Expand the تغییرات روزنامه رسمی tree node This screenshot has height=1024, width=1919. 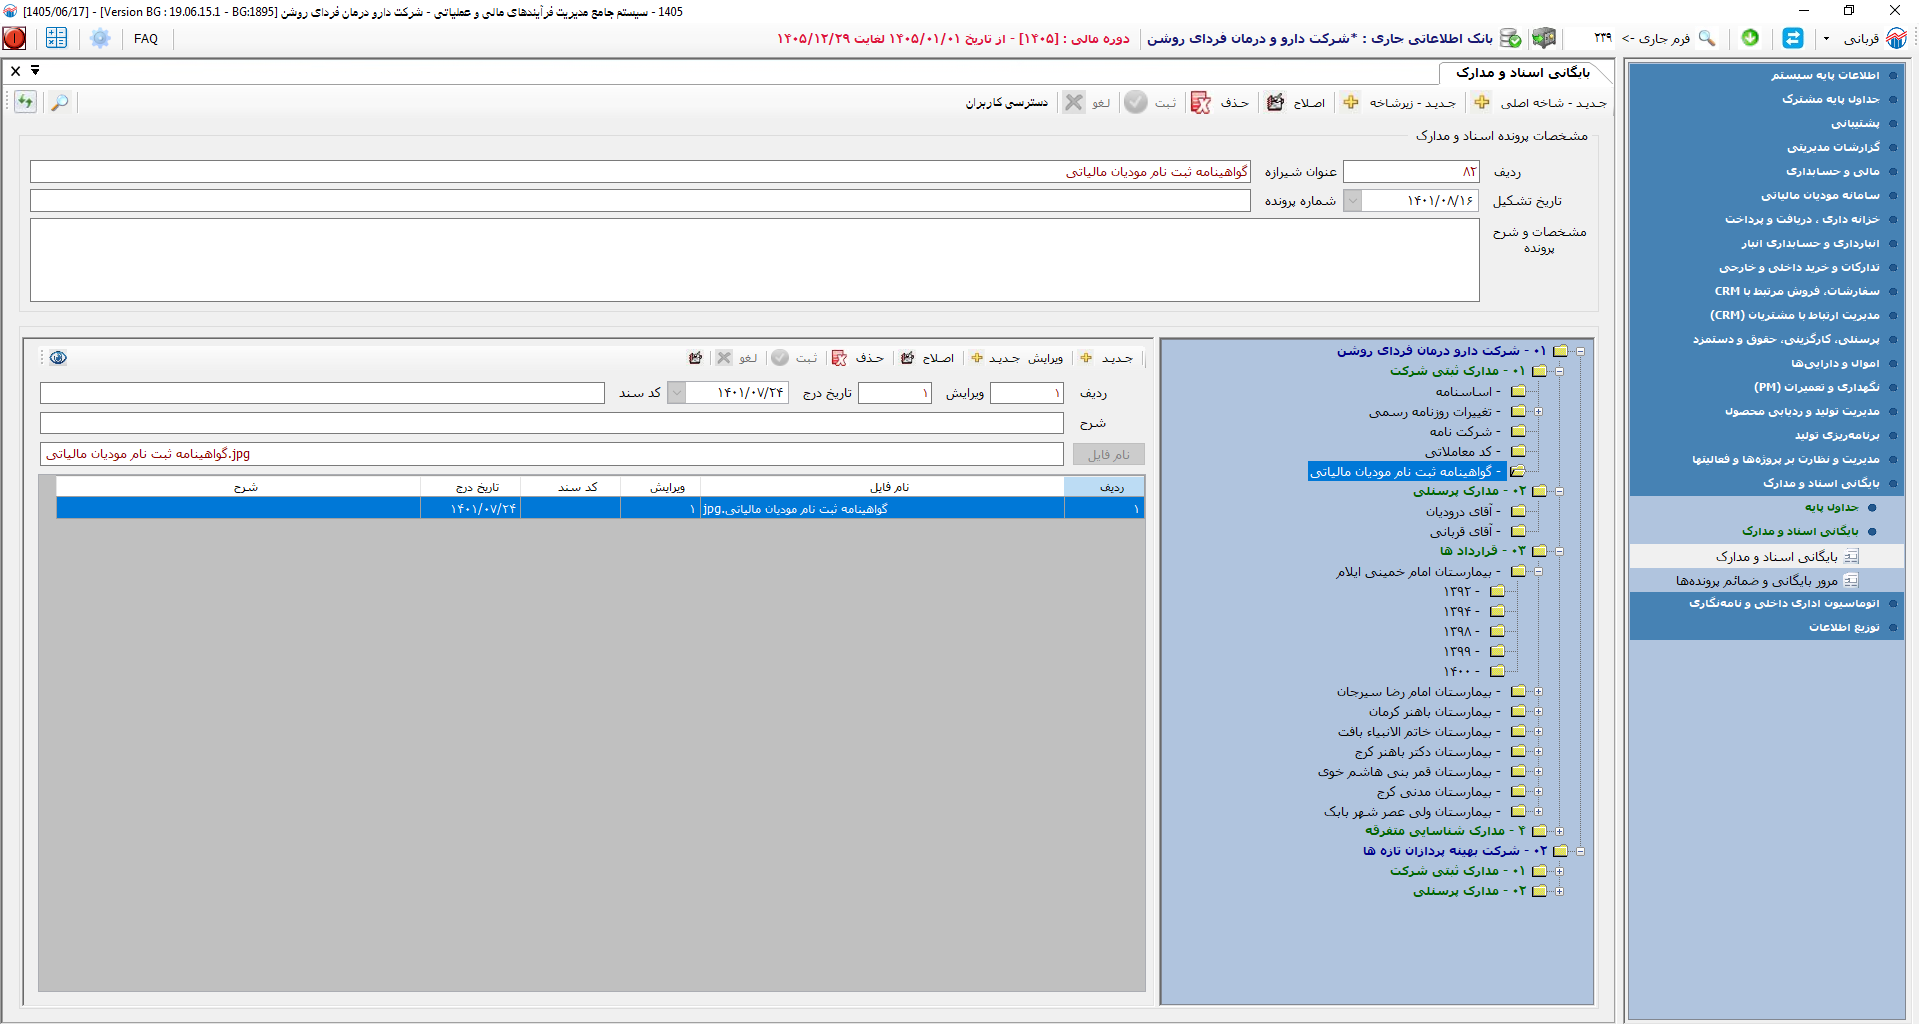(x=1538, y=412)
